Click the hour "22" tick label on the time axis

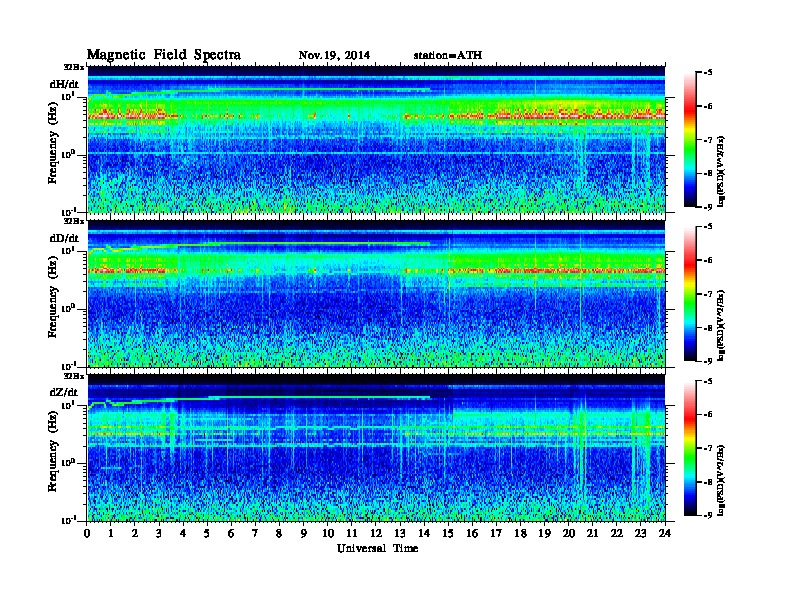pyautogui.click(x=617, y=533)
